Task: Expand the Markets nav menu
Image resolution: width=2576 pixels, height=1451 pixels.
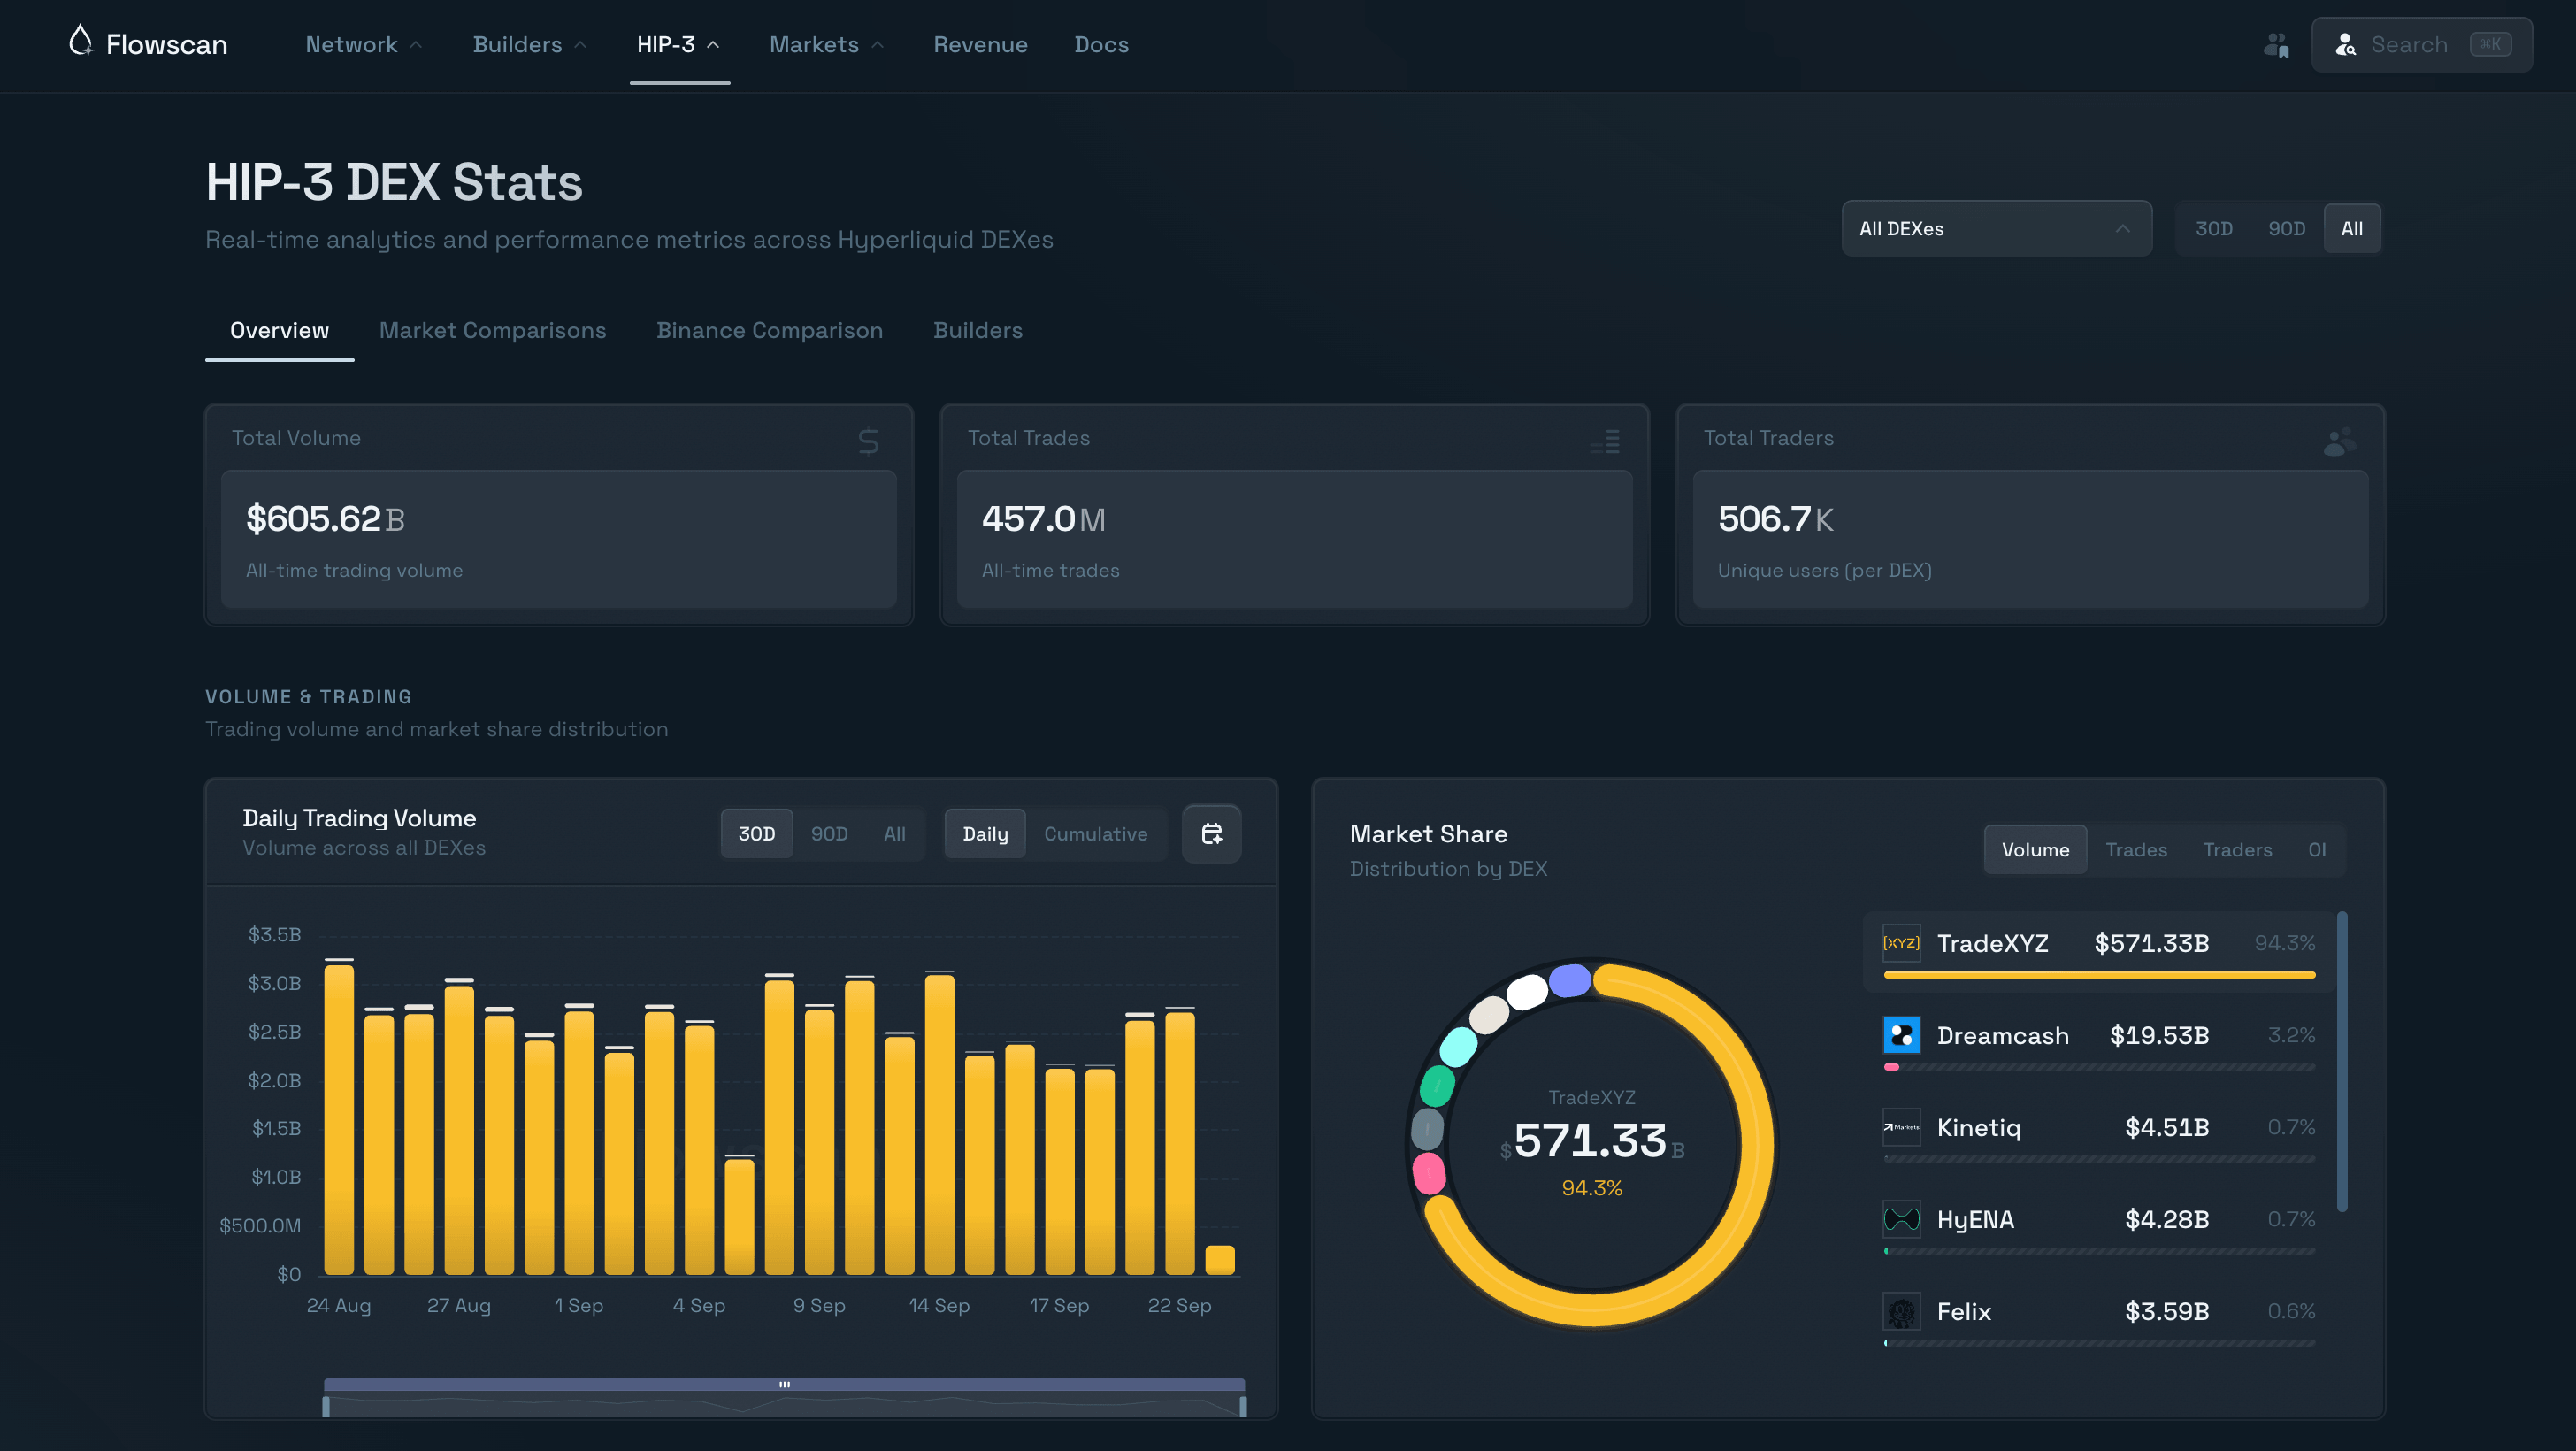Action: 826,45
